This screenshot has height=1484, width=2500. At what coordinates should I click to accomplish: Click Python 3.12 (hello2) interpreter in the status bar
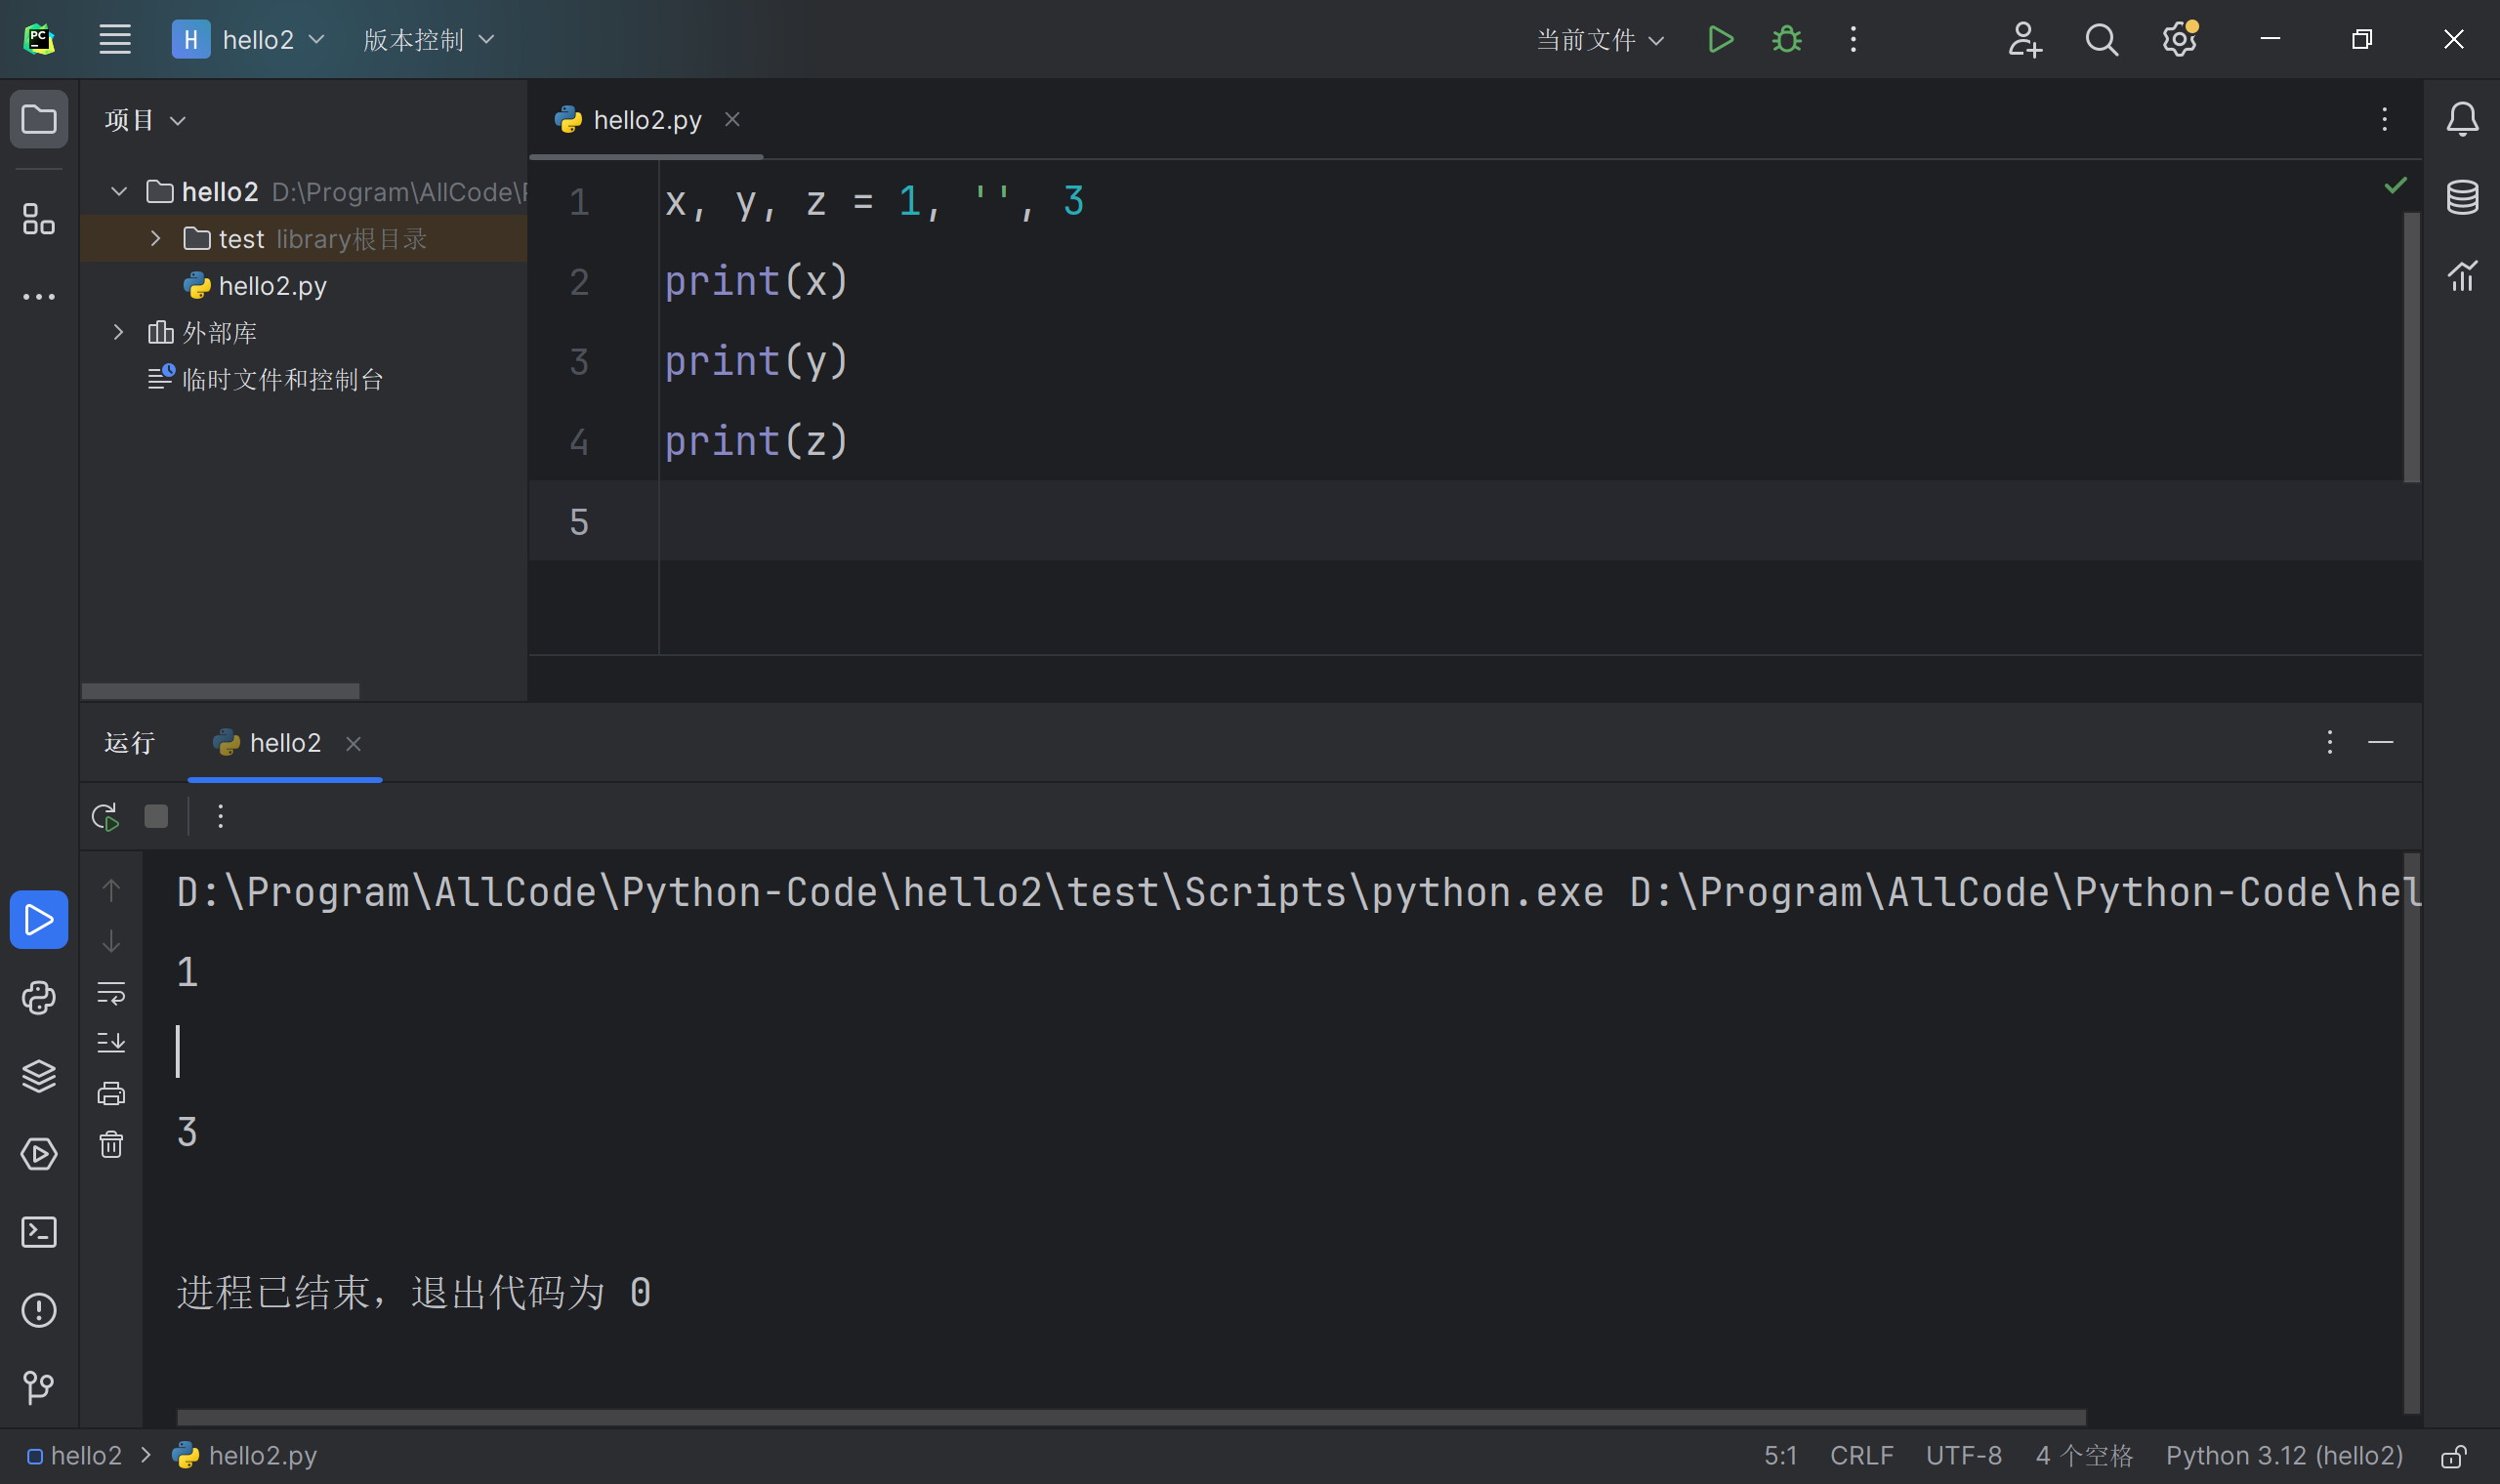(x=2284, y=1456)
